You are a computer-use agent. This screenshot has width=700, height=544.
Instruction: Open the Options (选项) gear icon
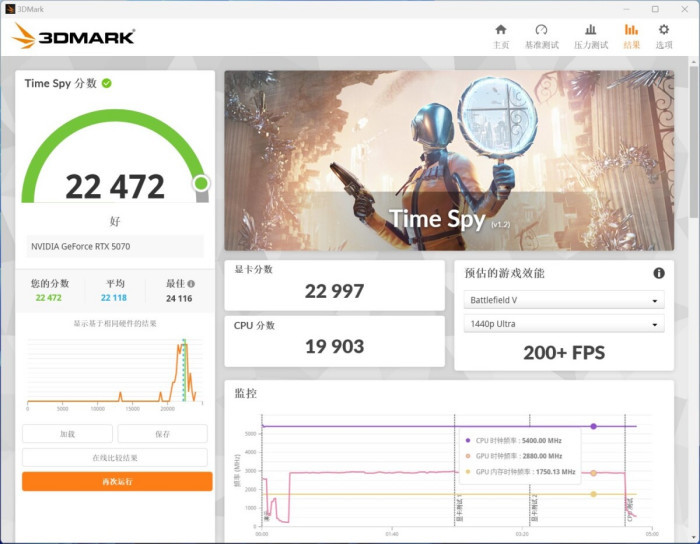coord(664,30)
